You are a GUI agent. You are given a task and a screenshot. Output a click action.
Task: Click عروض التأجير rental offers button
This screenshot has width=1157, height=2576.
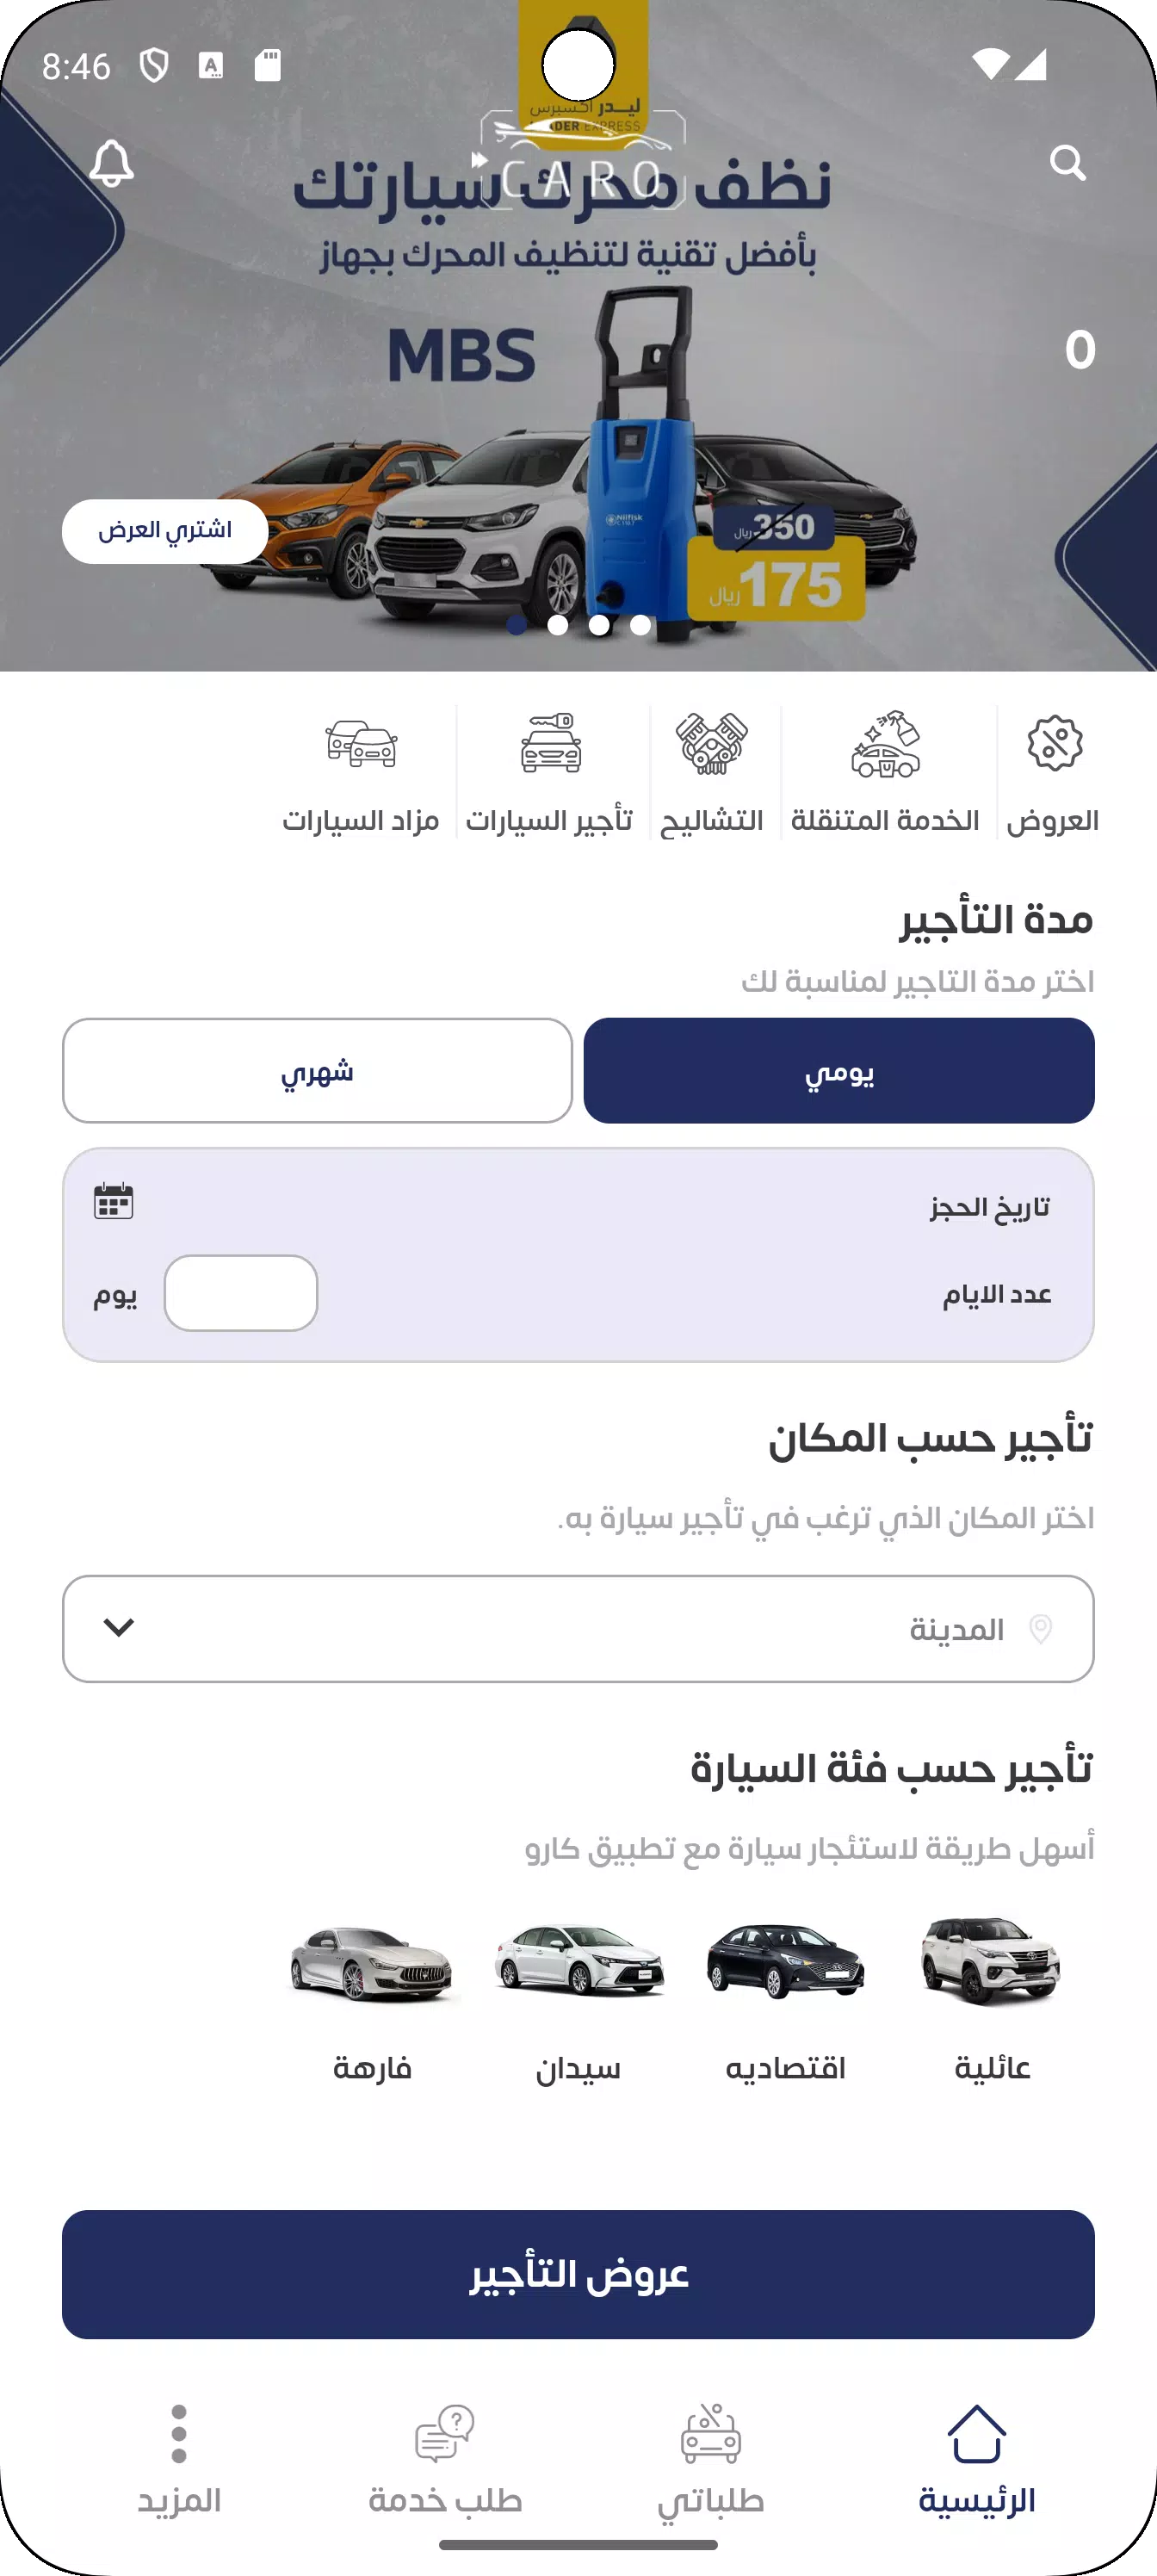(x=578, y=2275)
